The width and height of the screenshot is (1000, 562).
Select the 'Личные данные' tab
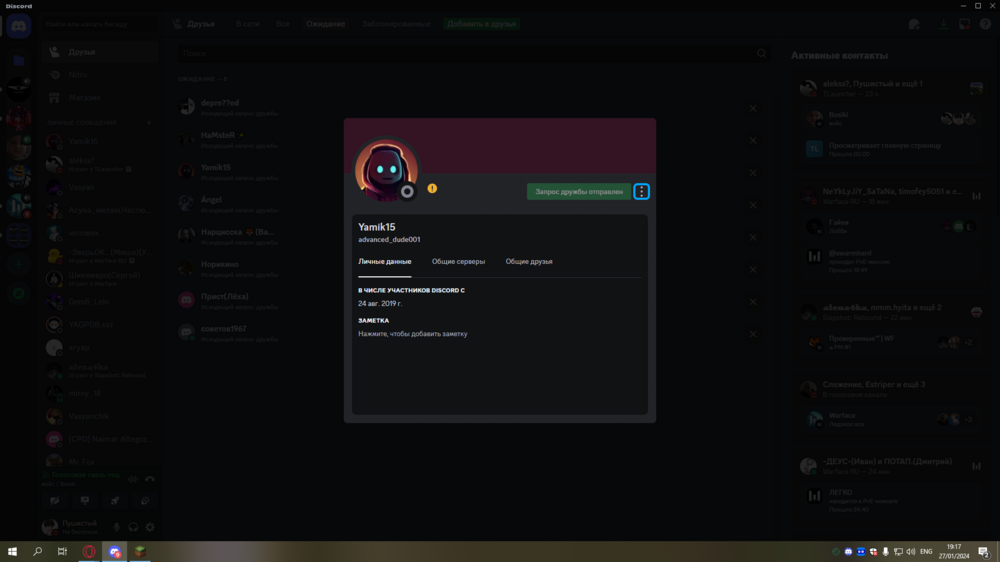point(385,262)
